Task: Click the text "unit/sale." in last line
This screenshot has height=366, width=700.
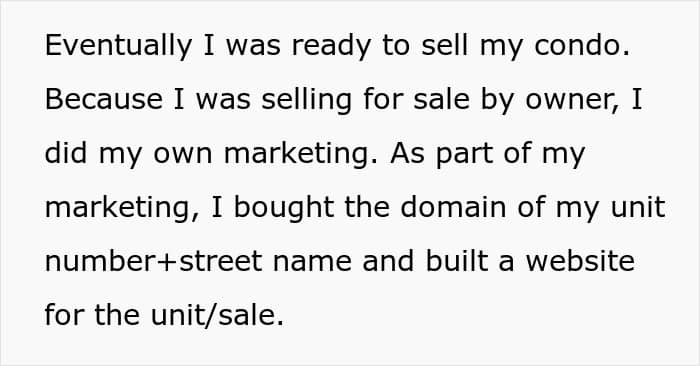Action: click(217, 315)
